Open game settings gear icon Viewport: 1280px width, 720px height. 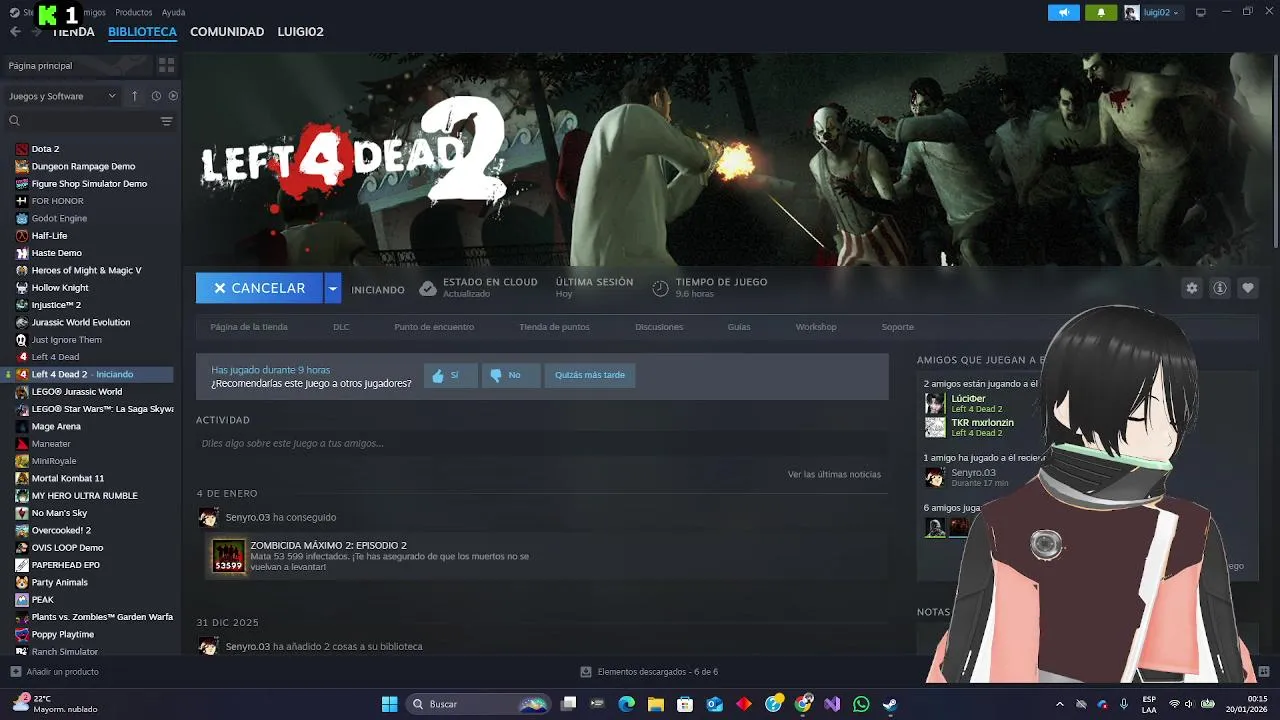click(1192, 288)
